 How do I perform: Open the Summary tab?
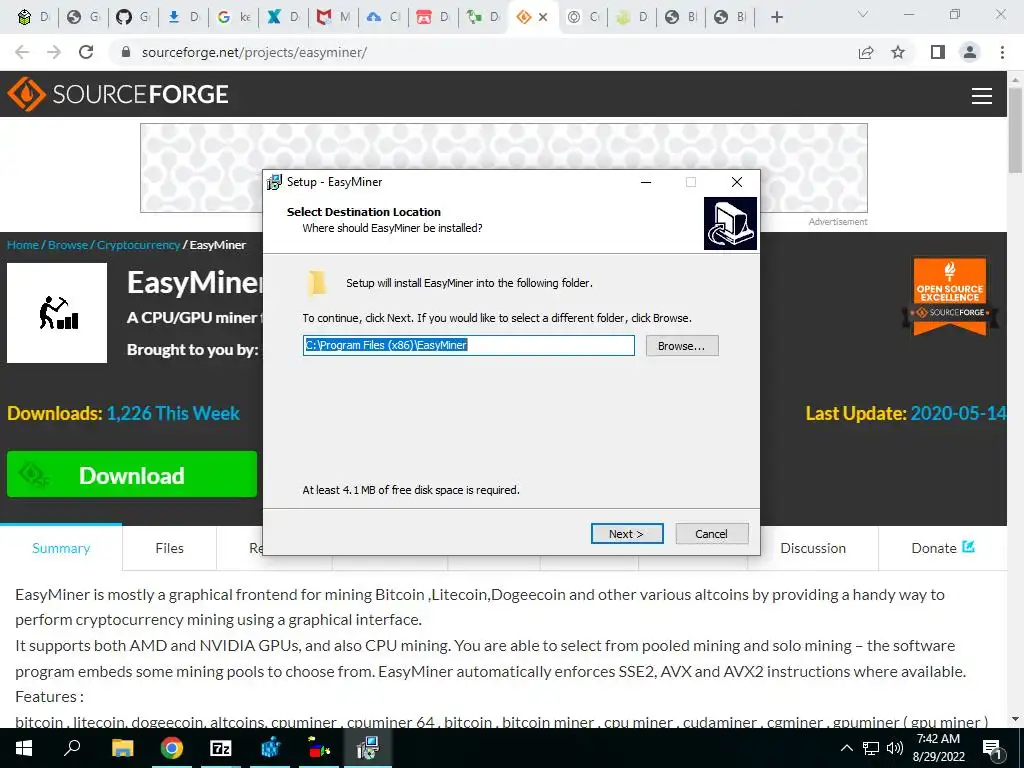click(61, 548)
